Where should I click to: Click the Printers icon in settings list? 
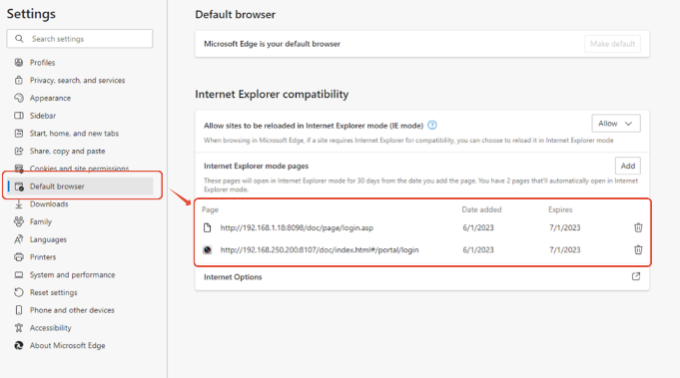19,257
